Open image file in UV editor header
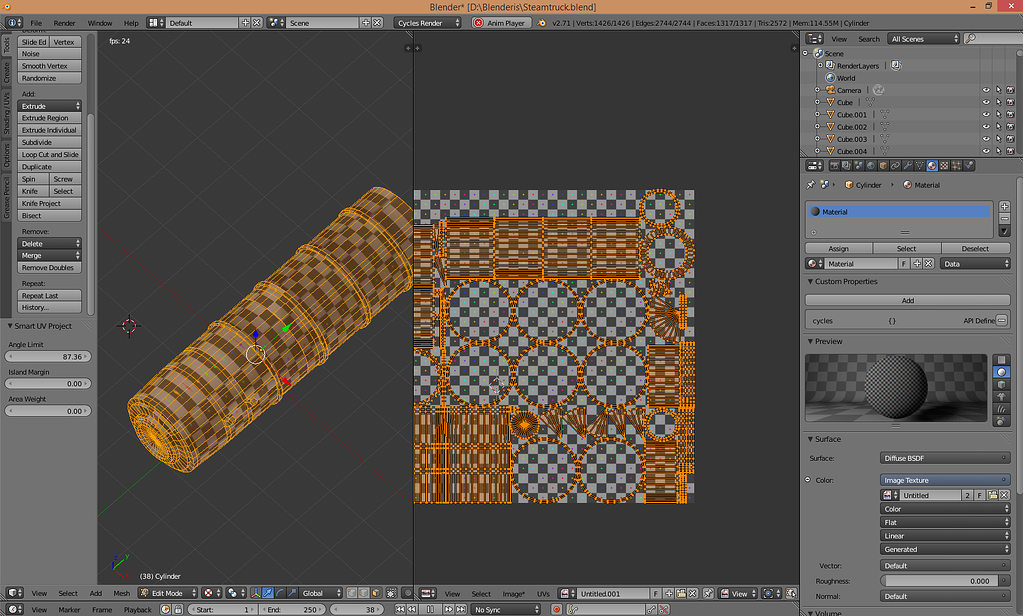 click(681, 593)
